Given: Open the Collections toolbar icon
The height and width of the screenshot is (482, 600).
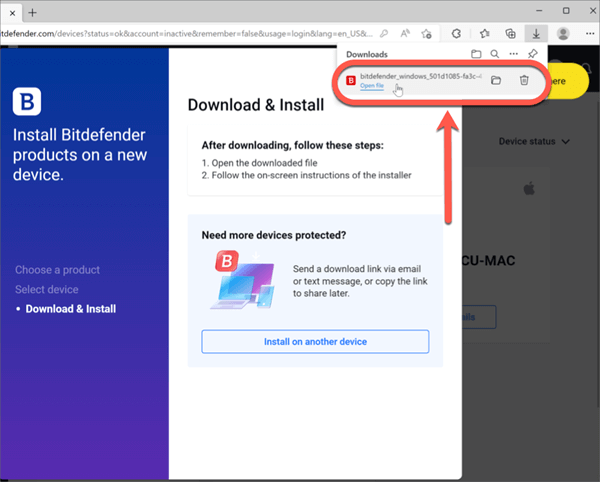Looking at the screenshot, I should (511, 33).
